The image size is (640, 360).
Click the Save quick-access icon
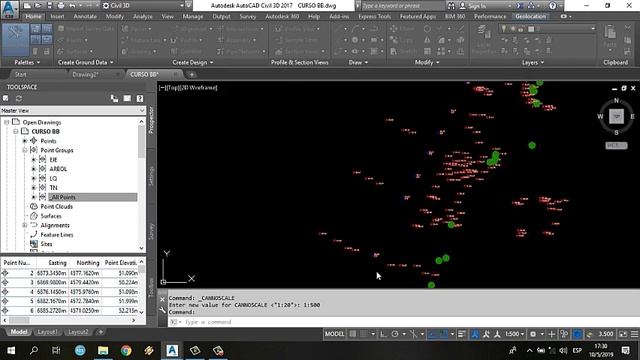[49, 6]
